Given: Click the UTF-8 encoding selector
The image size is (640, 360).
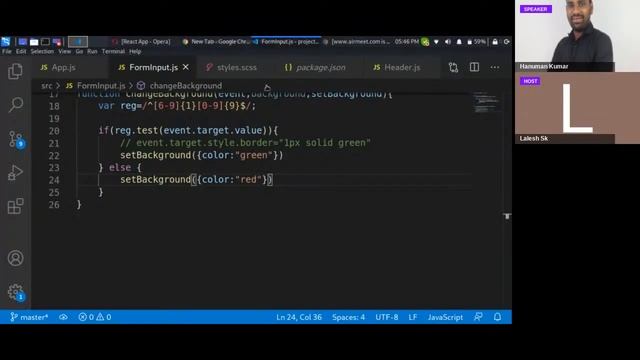Looking at the screenshot, I should coord(387,317).
